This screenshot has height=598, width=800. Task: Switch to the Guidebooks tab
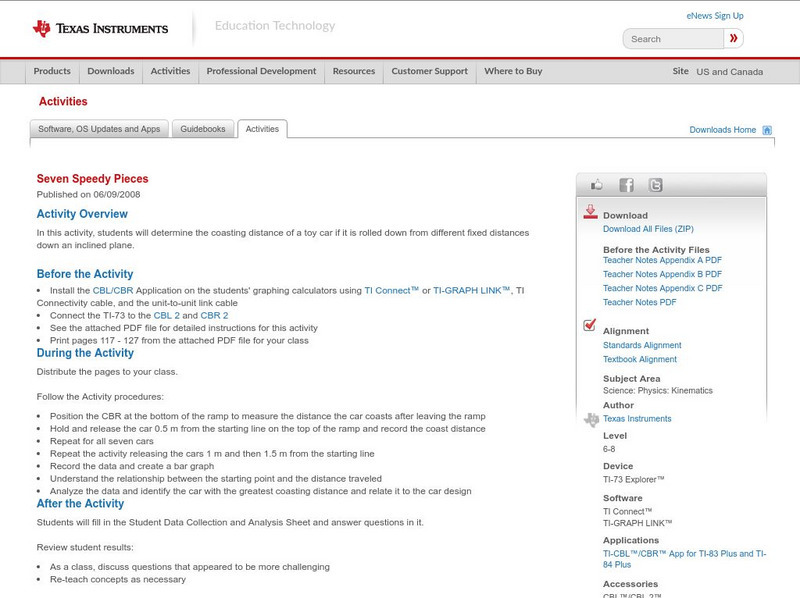pyautogui.click(x=203, y=129)
